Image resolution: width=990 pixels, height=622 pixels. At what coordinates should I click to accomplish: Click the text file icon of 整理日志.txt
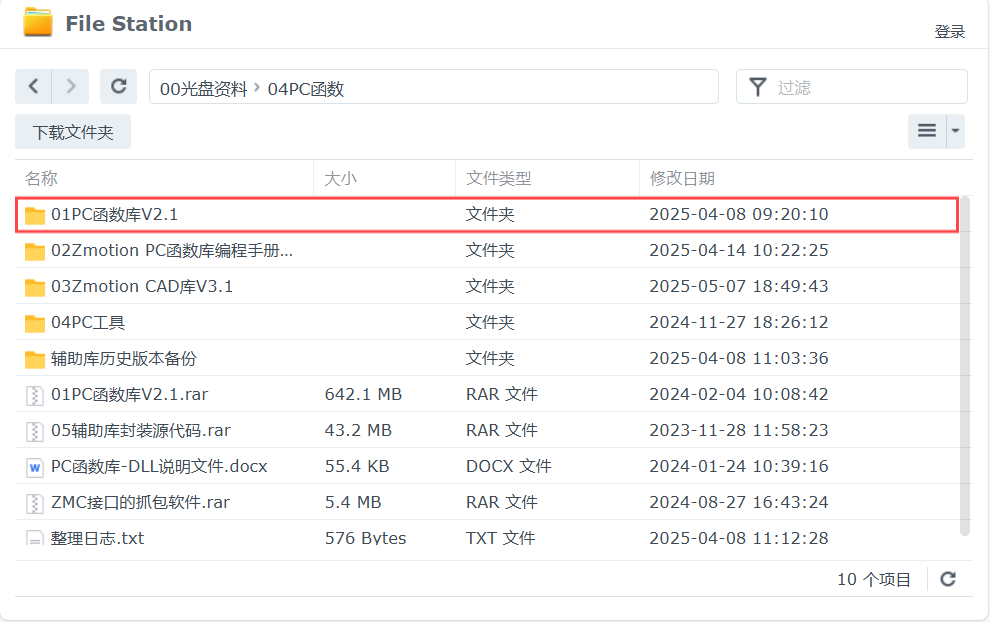pos(35,538)
